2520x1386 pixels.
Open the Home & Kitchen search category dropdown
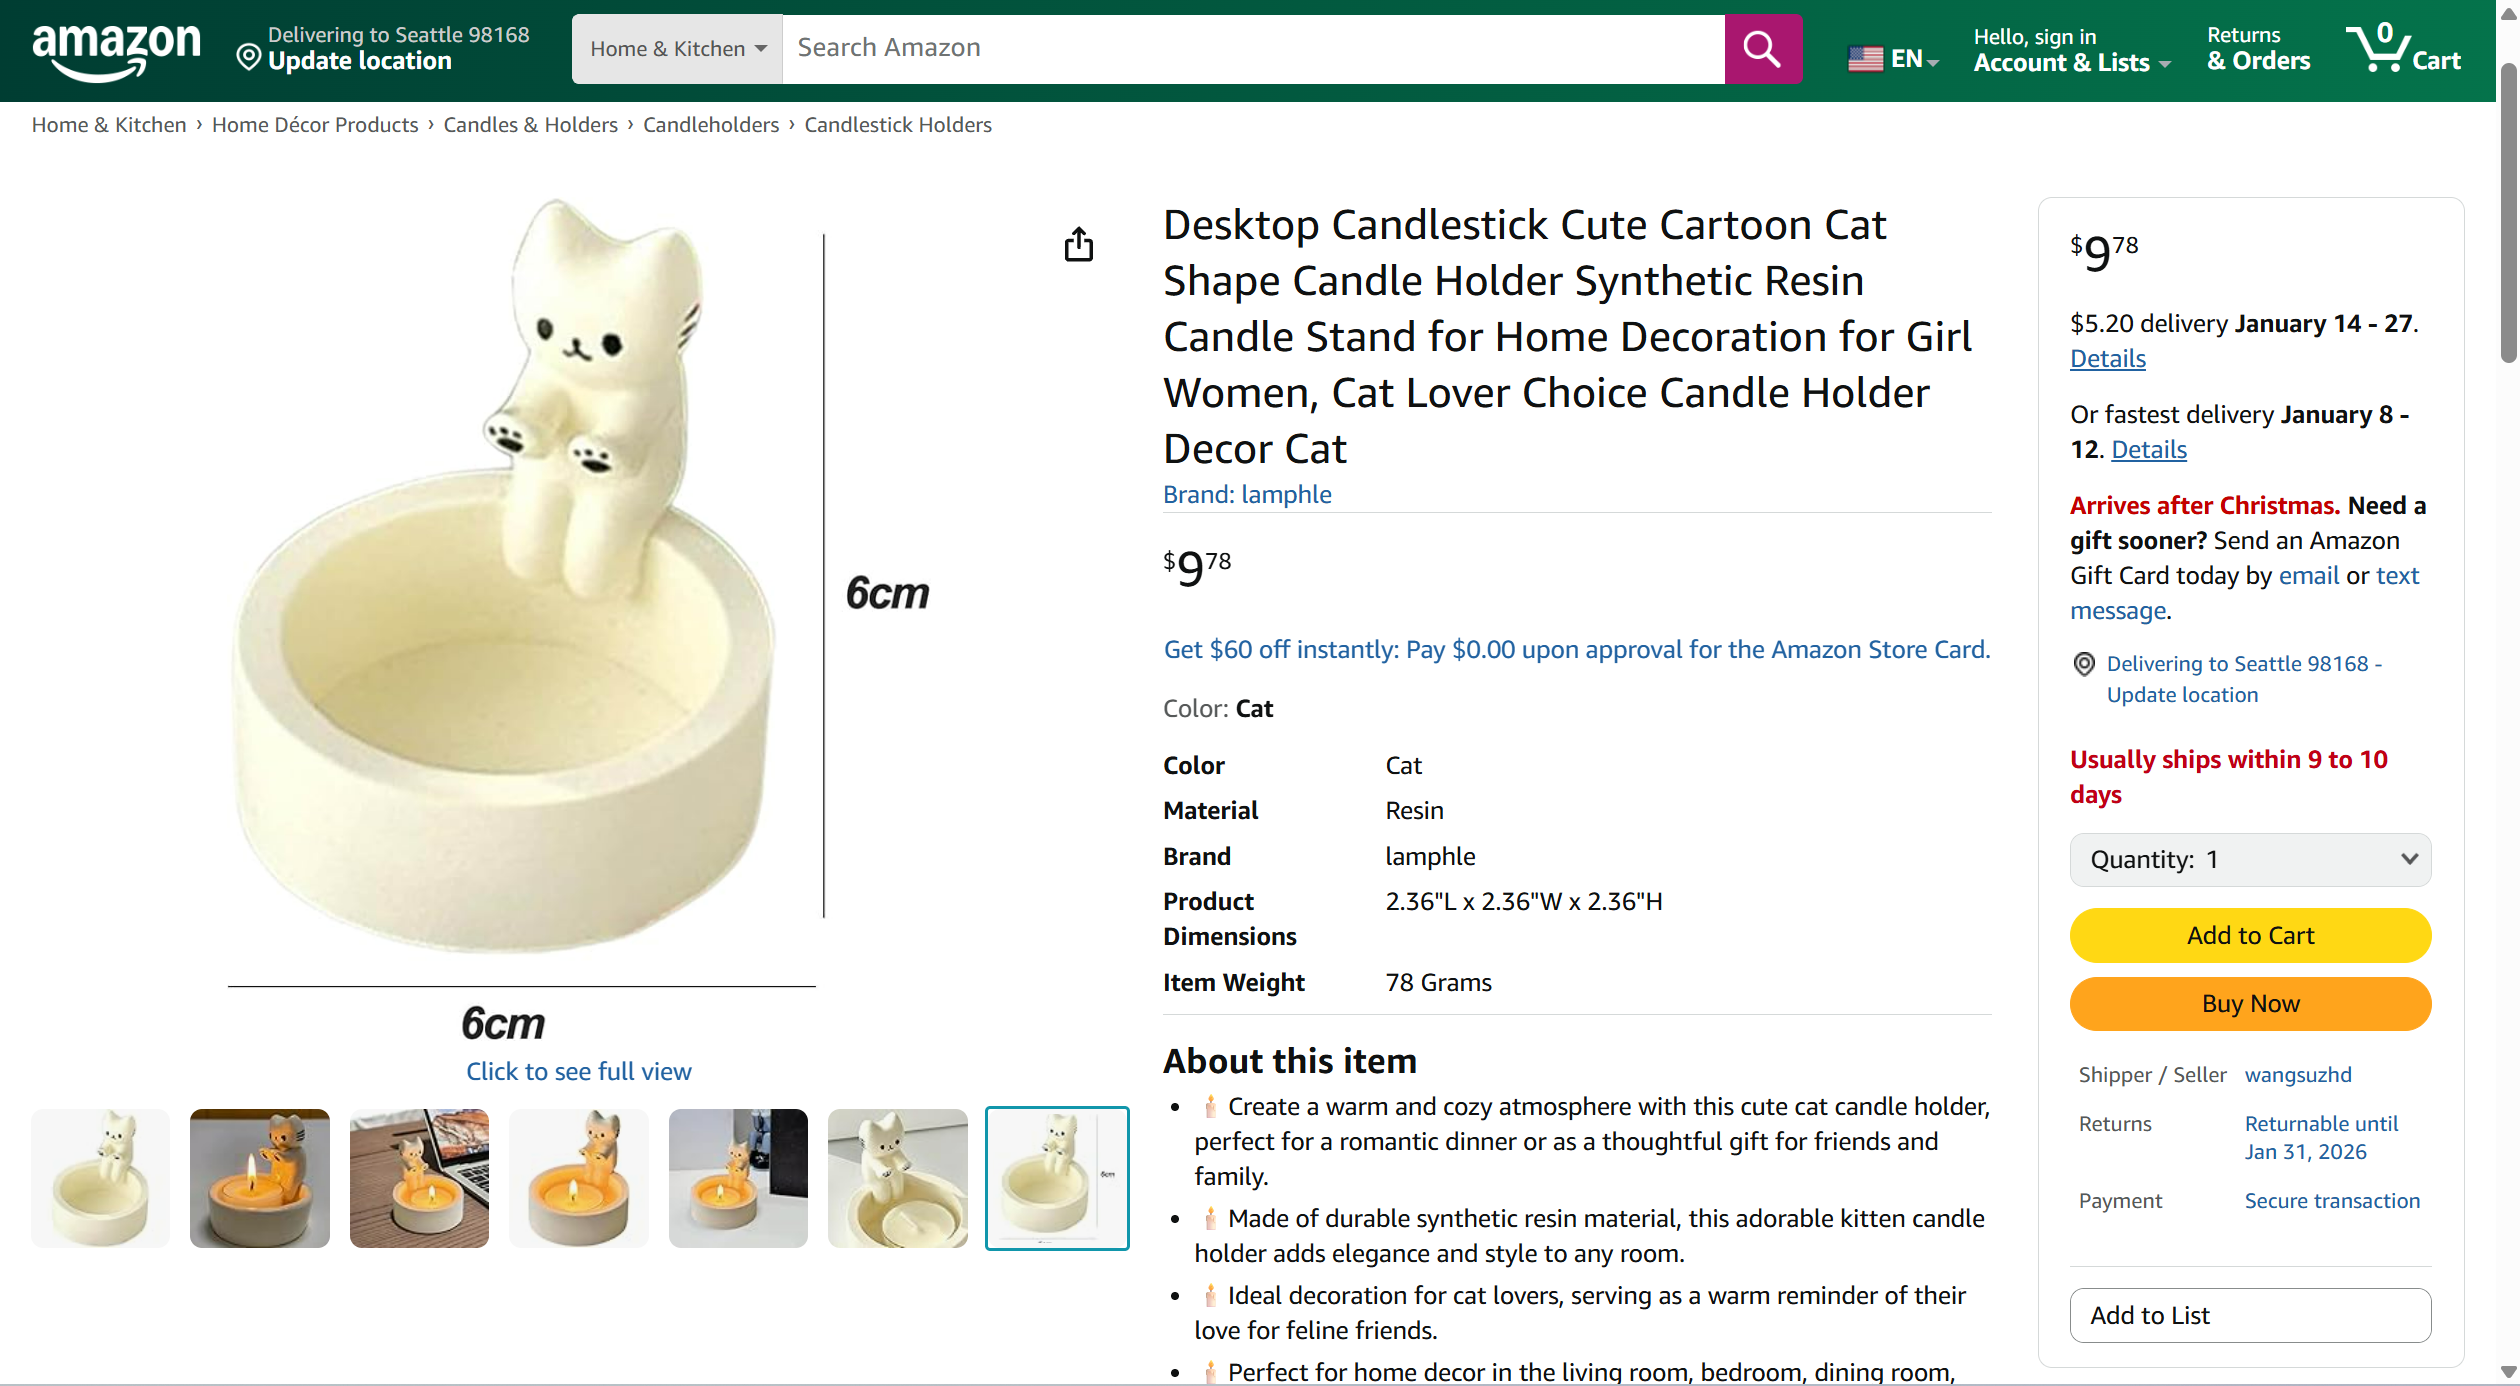pyautogui.click(x=678, y=49)
